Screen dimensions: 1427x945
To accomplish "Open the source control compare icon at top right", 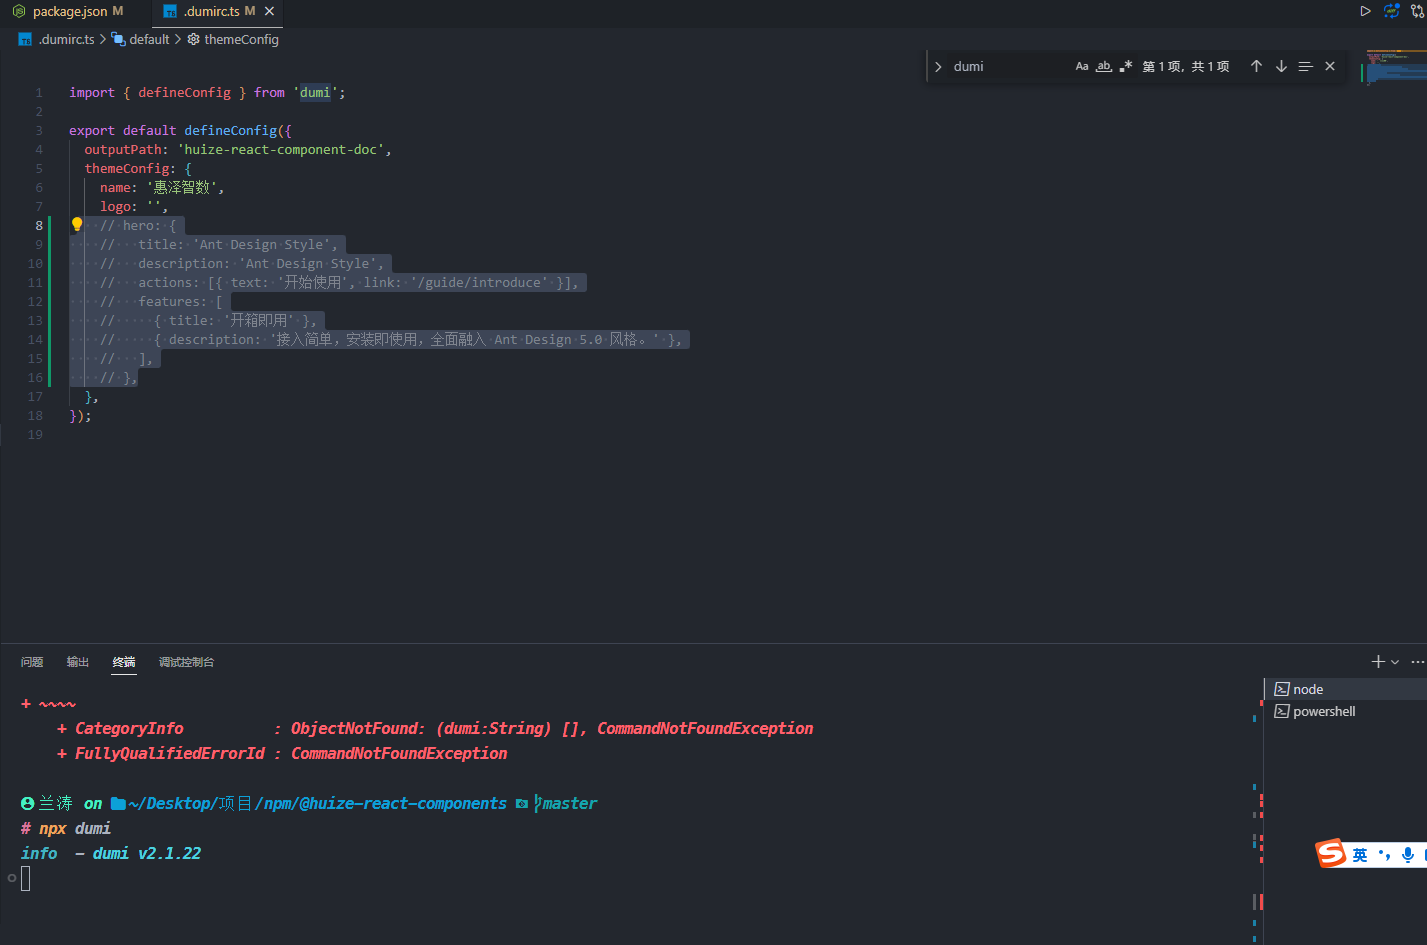I will pyautogui.click(x=1418, y=11).
